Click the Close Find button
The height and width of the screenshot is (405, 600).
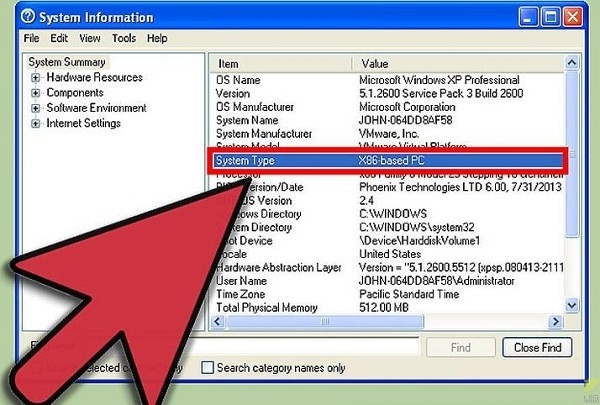point(539,348)
